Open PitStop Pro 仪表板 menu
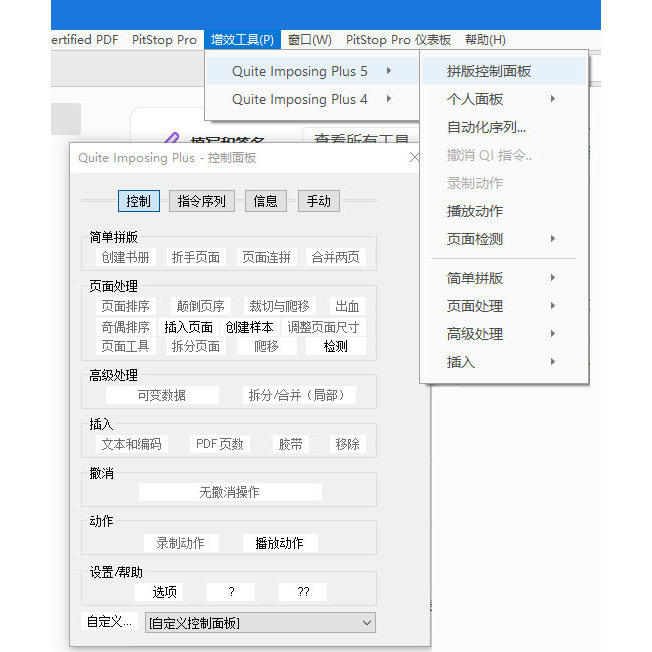This screenshot has width=652, height=652. (x=398, y=40)
